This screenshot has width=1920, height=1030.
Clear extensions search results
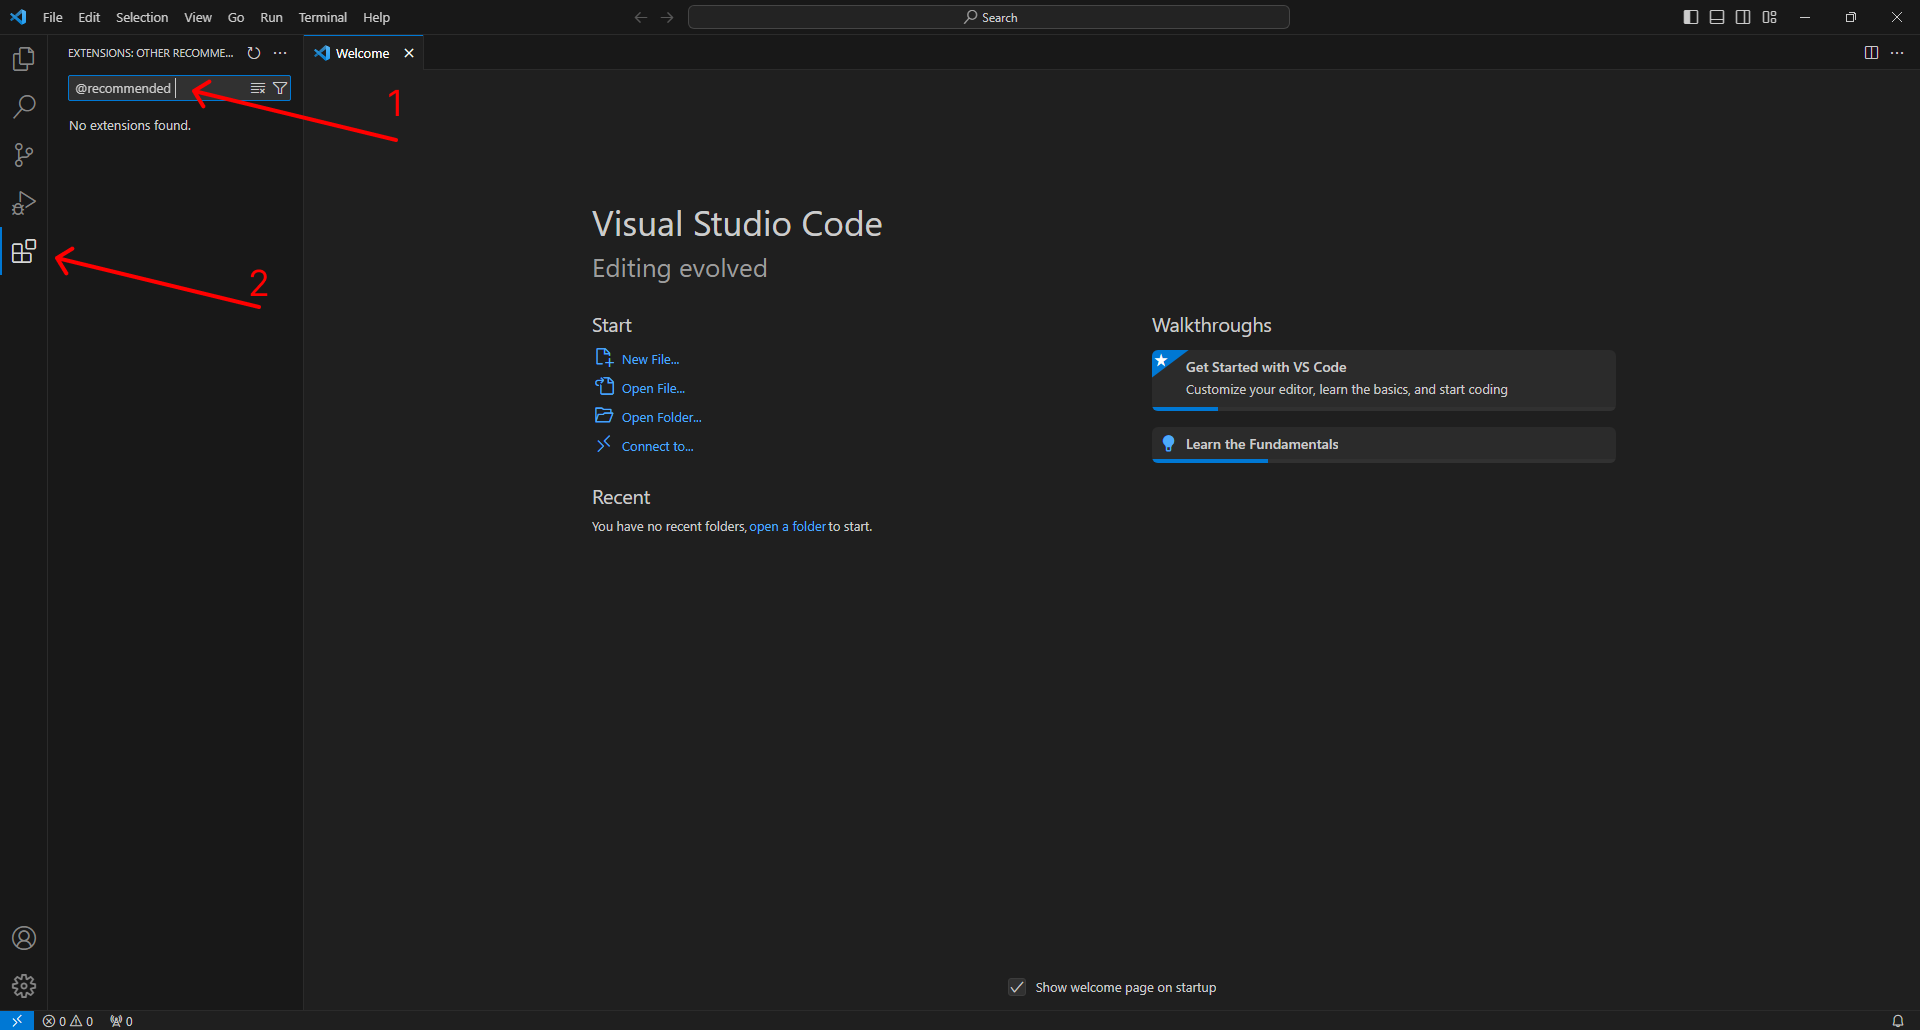258,88
